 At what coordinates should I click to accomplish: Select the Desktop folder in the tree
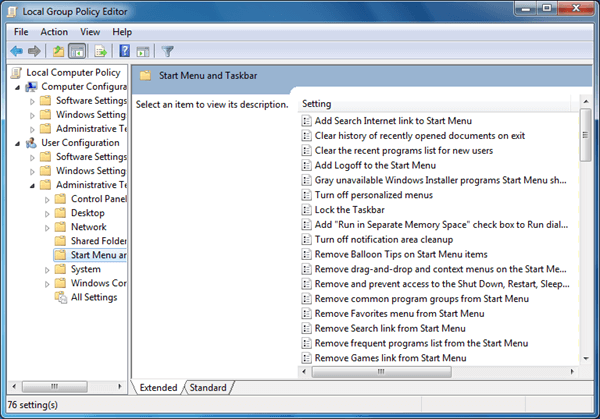[87, 213]
